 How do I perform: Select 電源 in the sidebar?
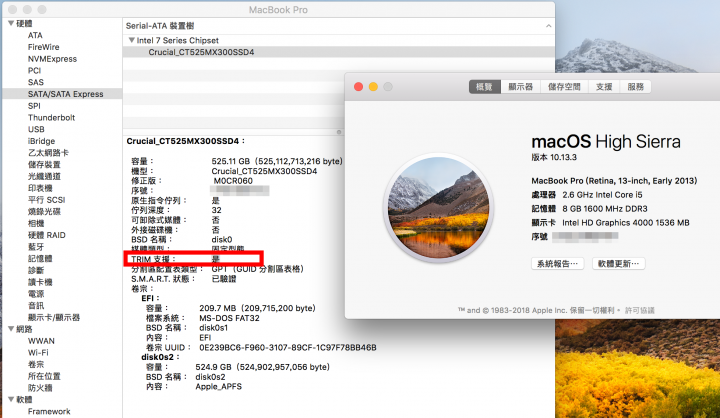pyautogui.click(x=36, y=294)
